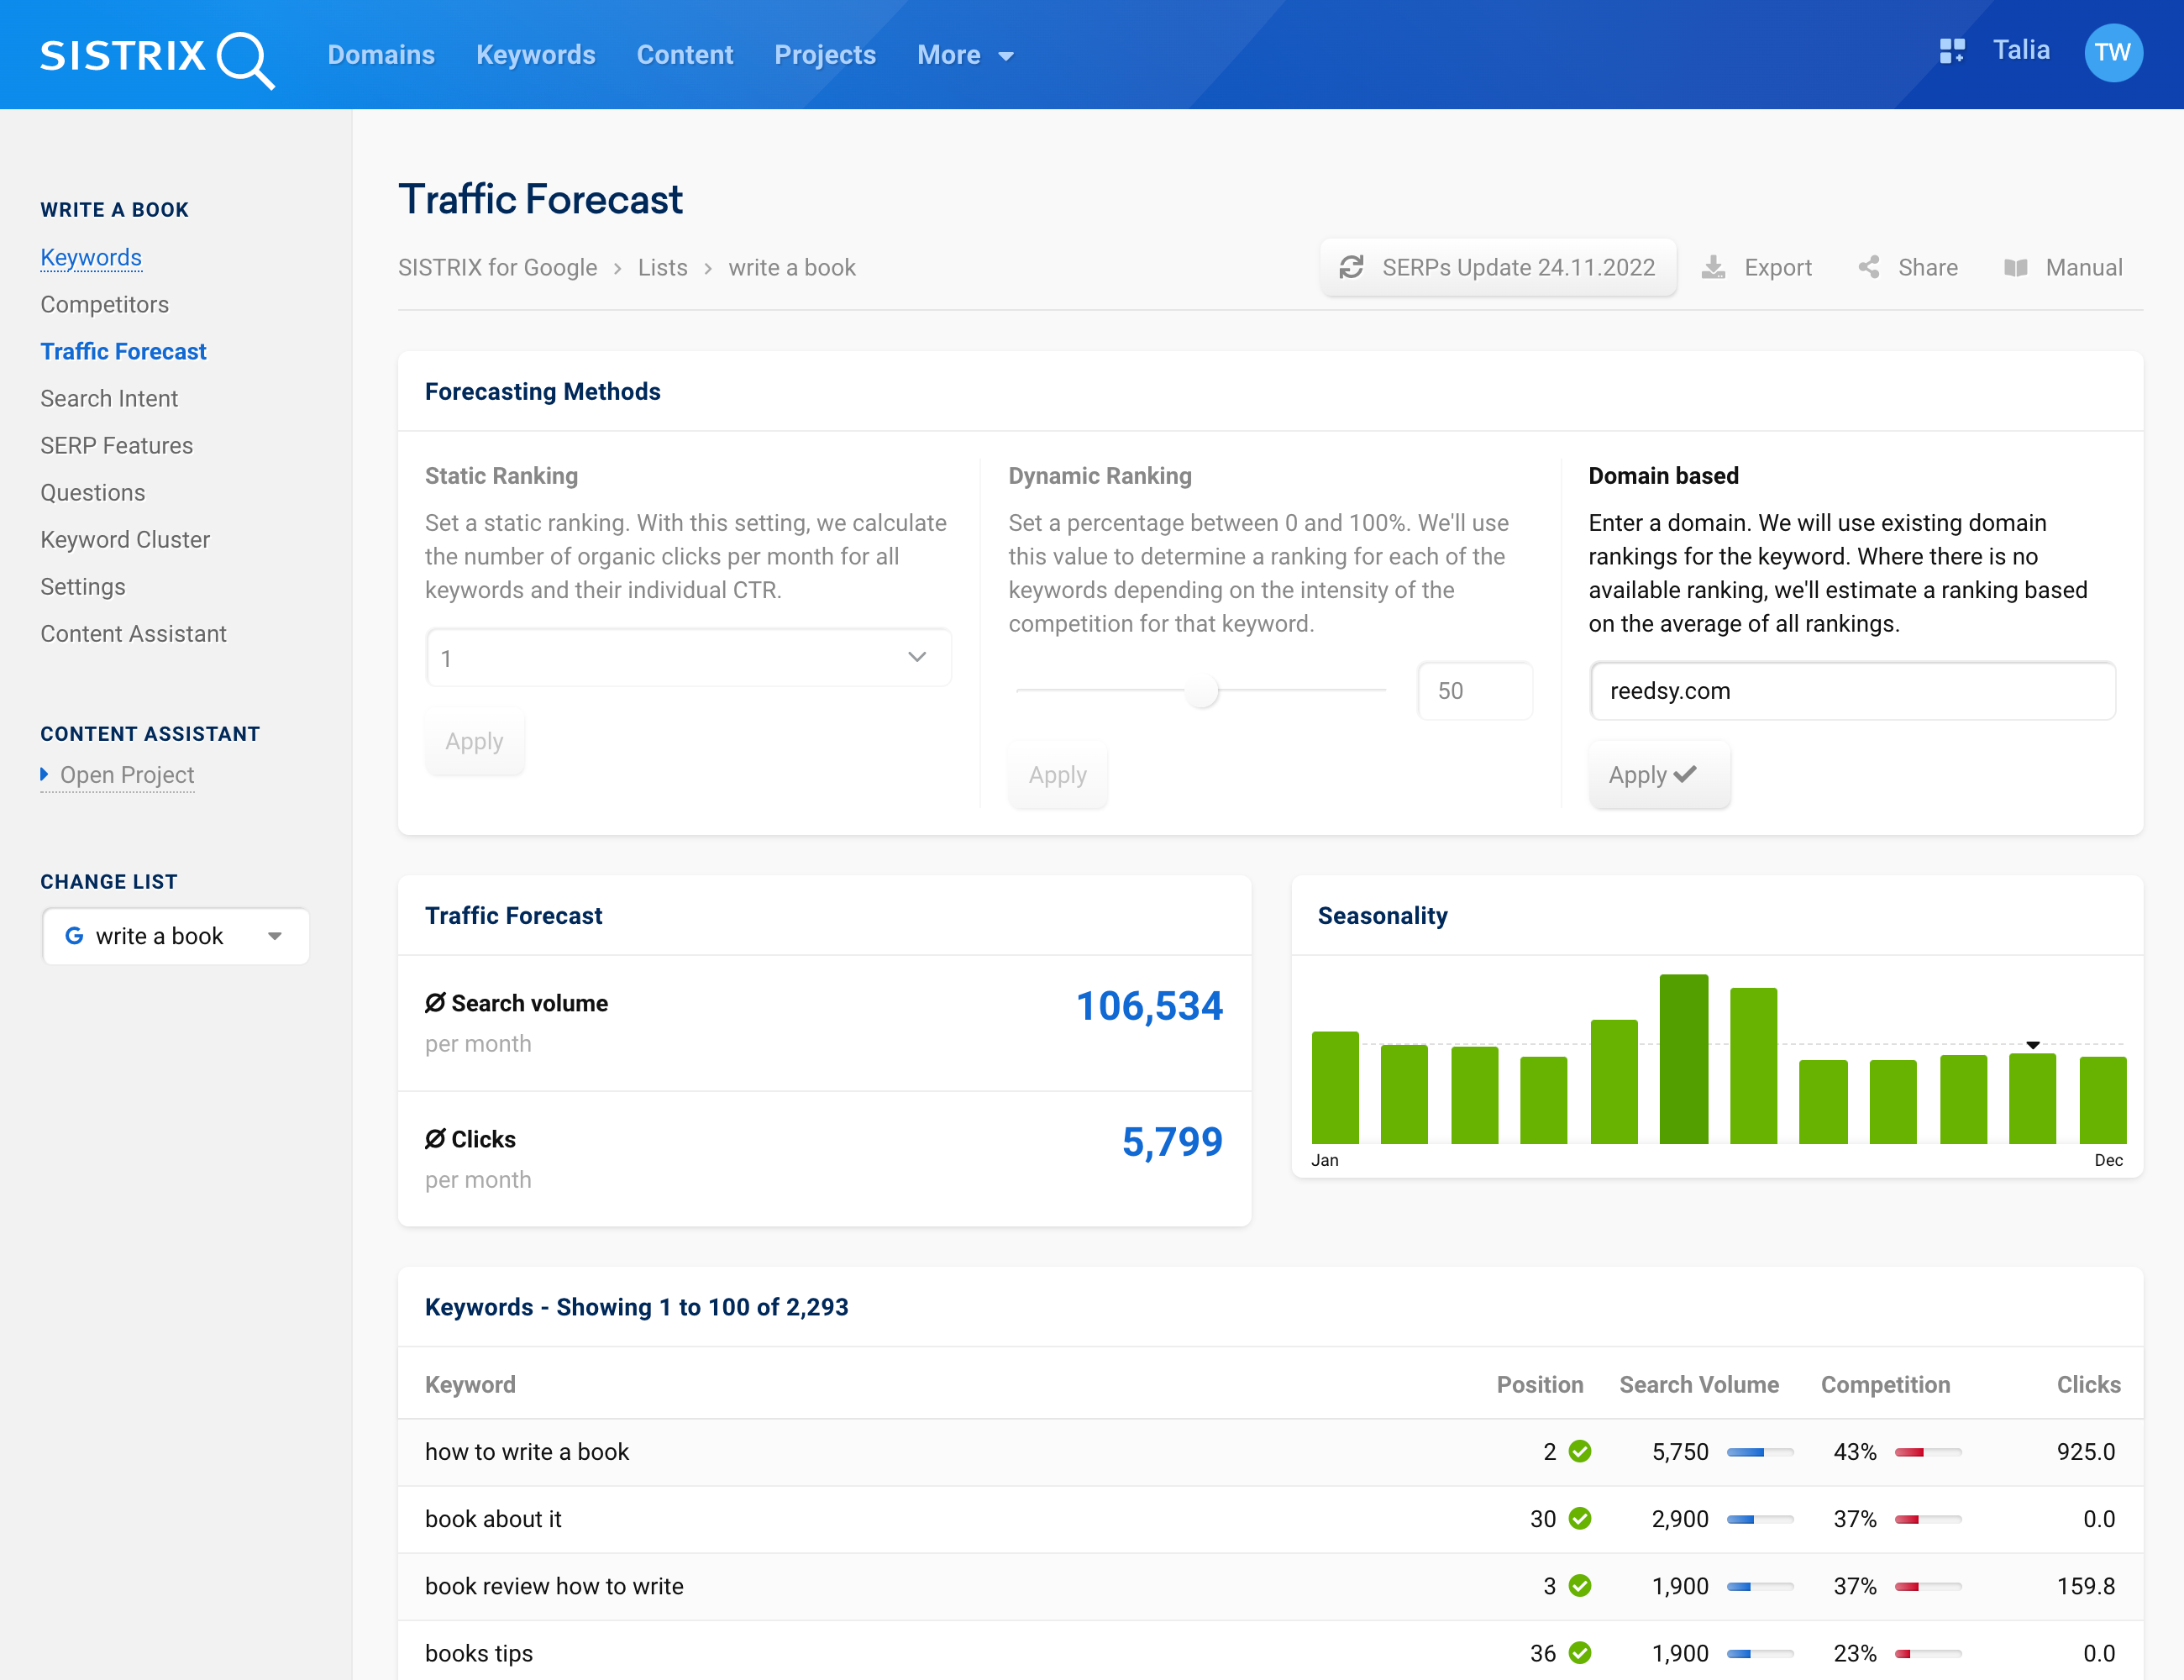This screenshot has width=2184, height=1680.
Task: Click the Search Intent sidebar link
Action: 108,397
